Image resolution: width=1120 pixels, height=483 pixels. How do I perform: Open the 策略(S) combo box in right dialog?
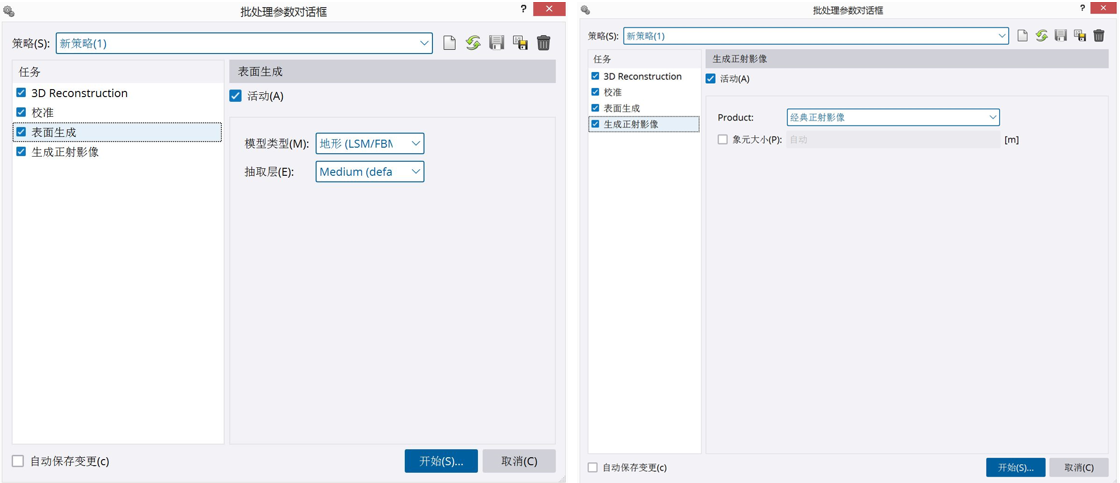(815, 36)
